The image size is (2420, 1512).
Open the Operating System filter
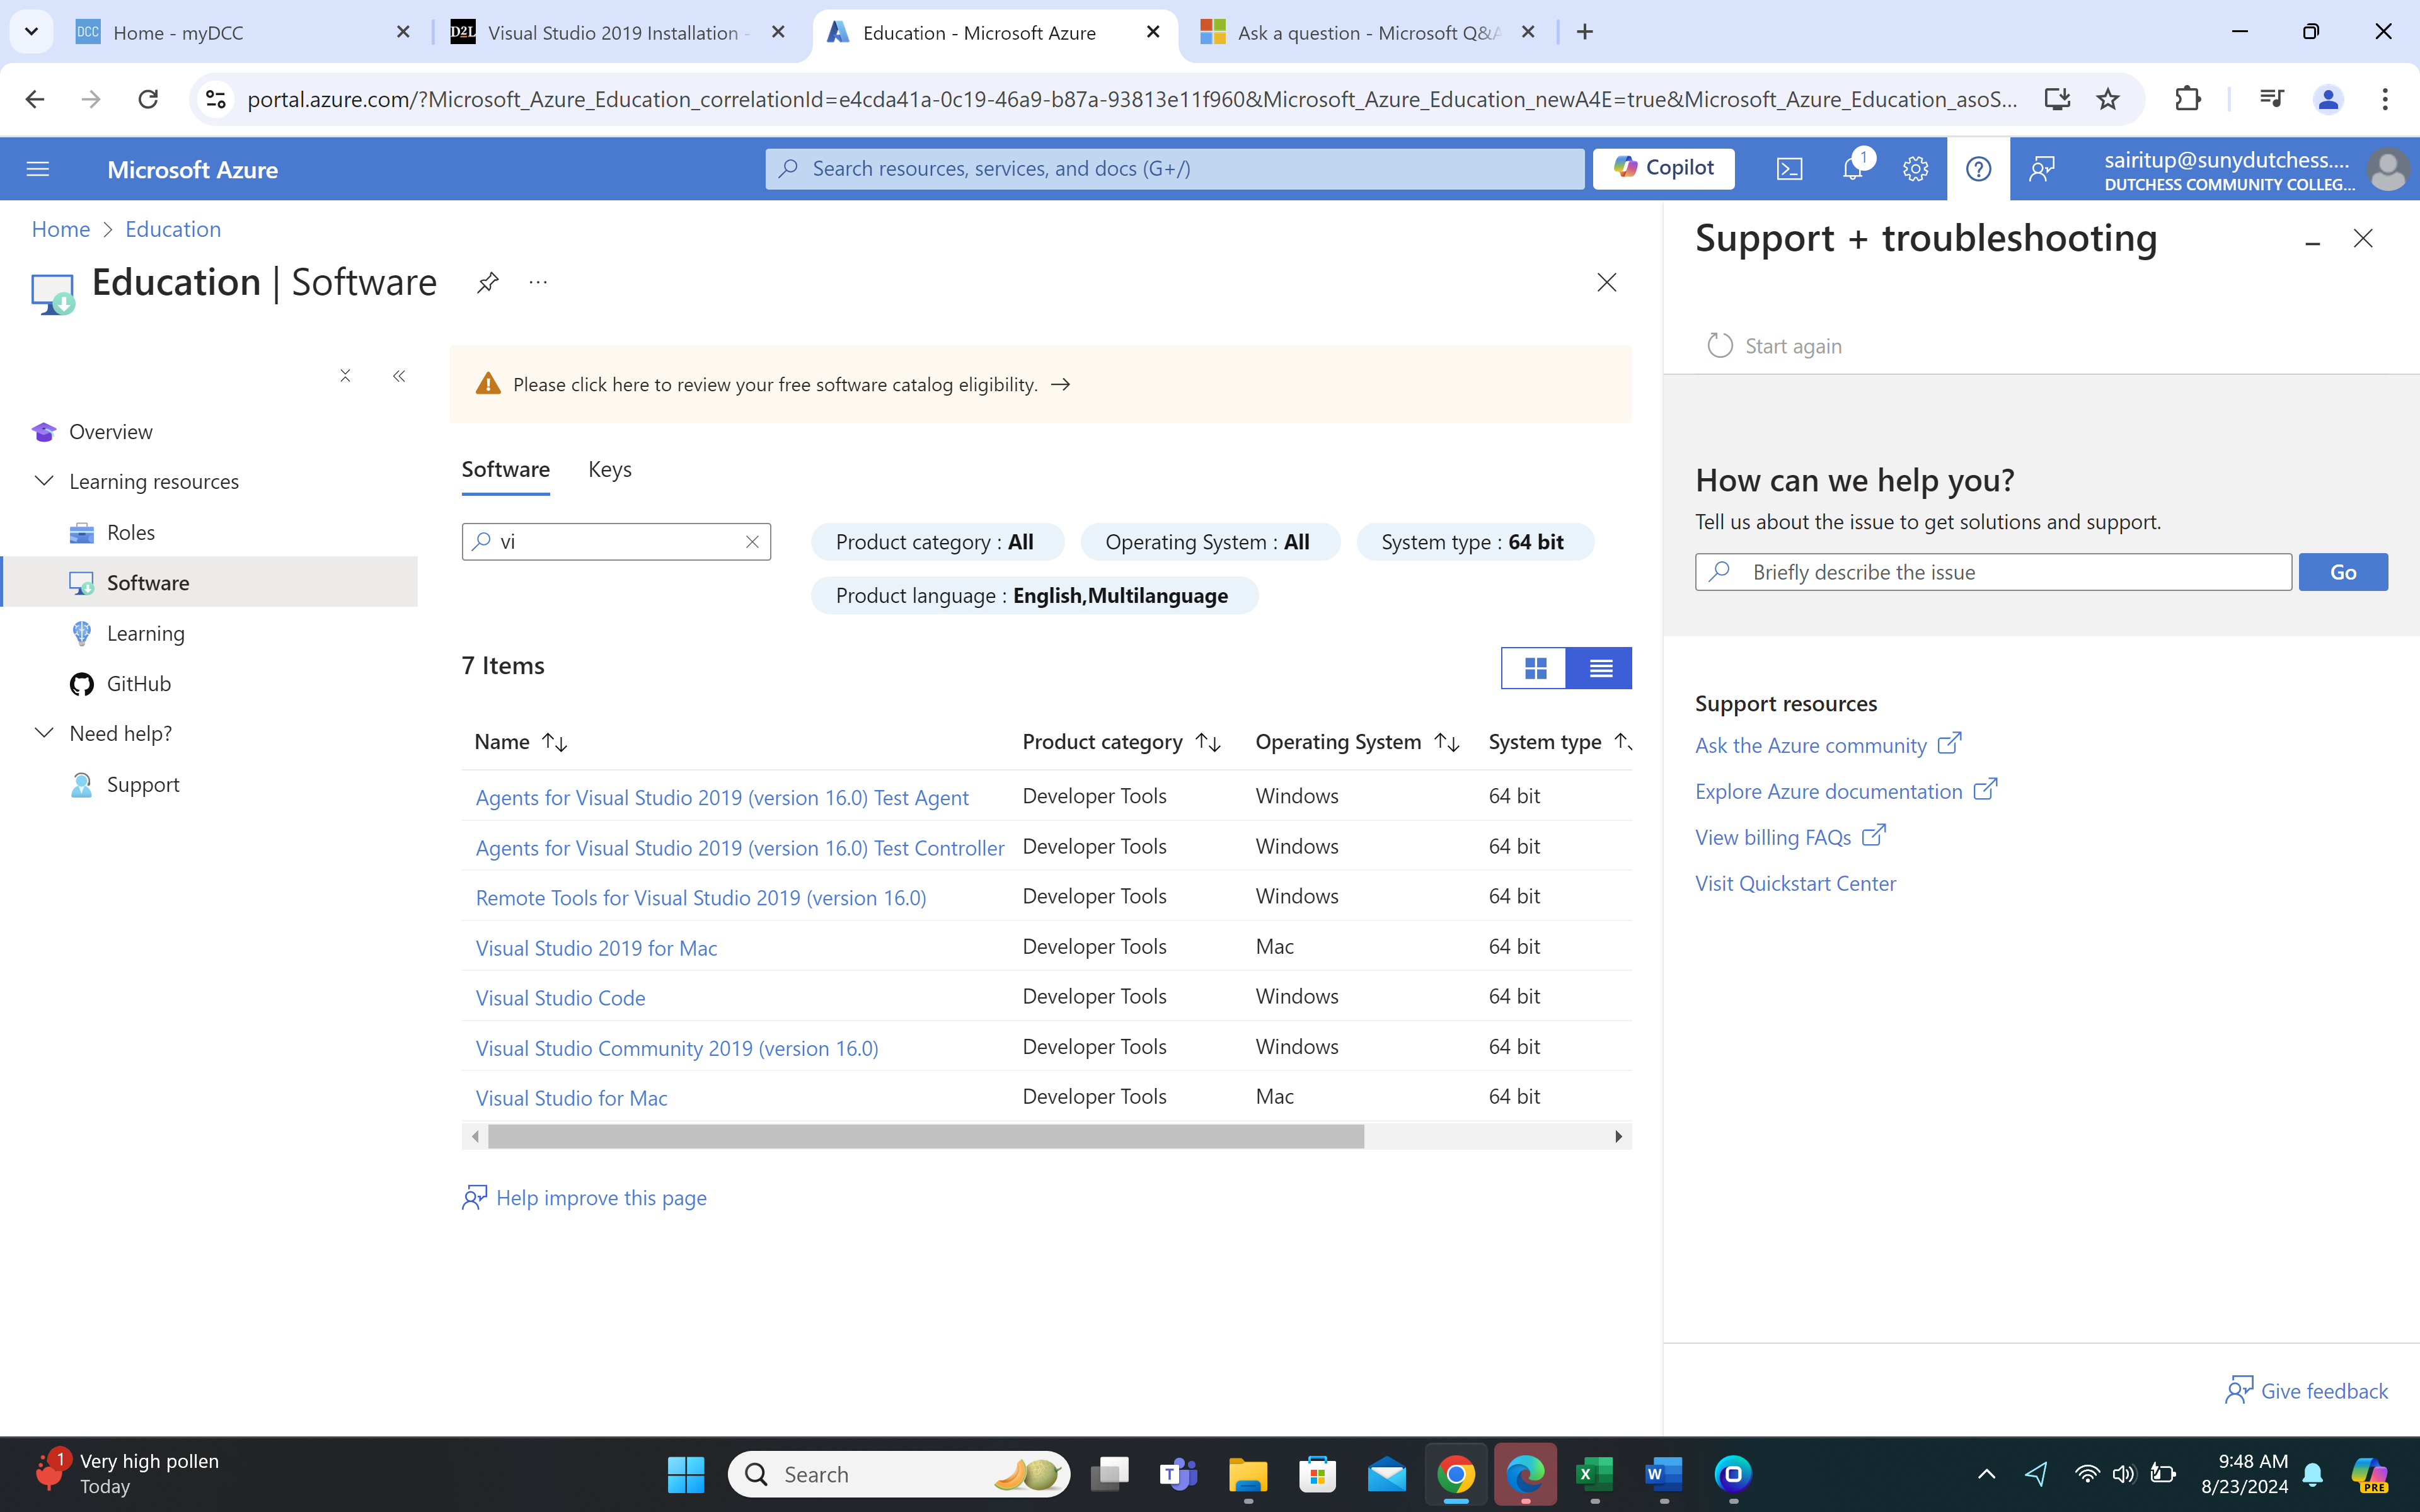click(1209, 541)
